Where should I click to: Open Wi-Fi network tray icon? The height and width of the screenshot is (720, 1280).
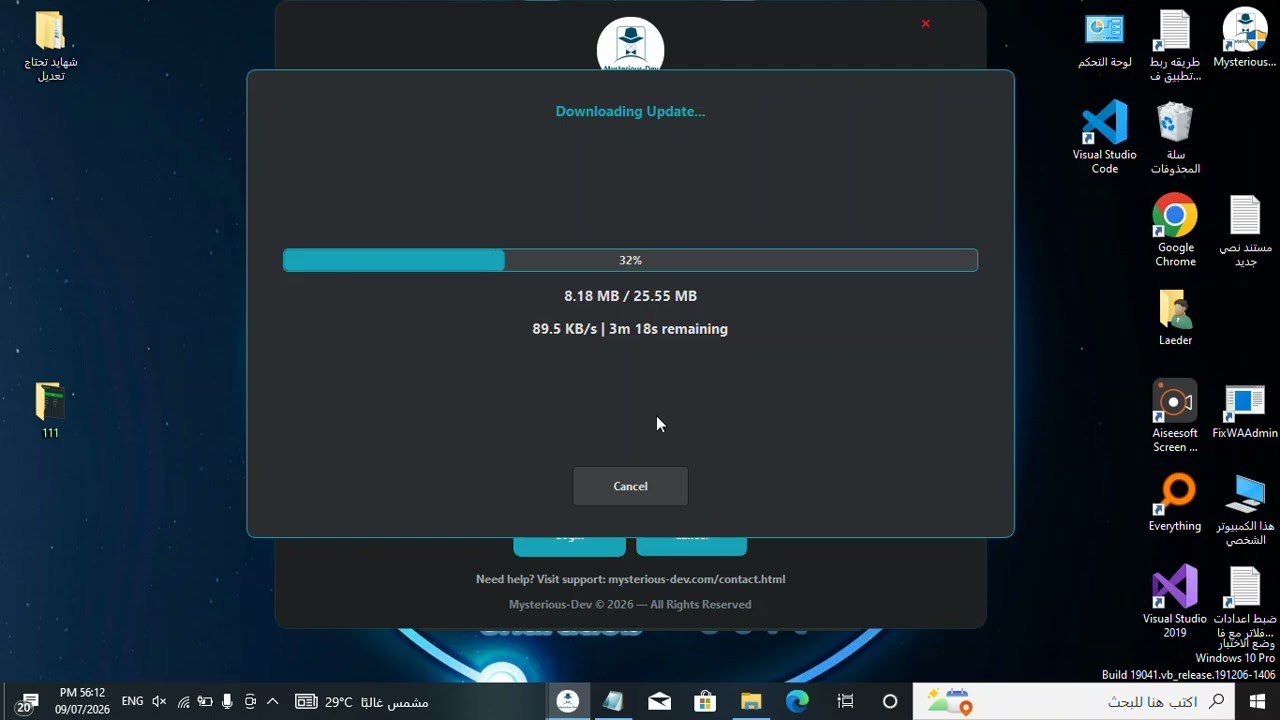(x=183, y=702)
